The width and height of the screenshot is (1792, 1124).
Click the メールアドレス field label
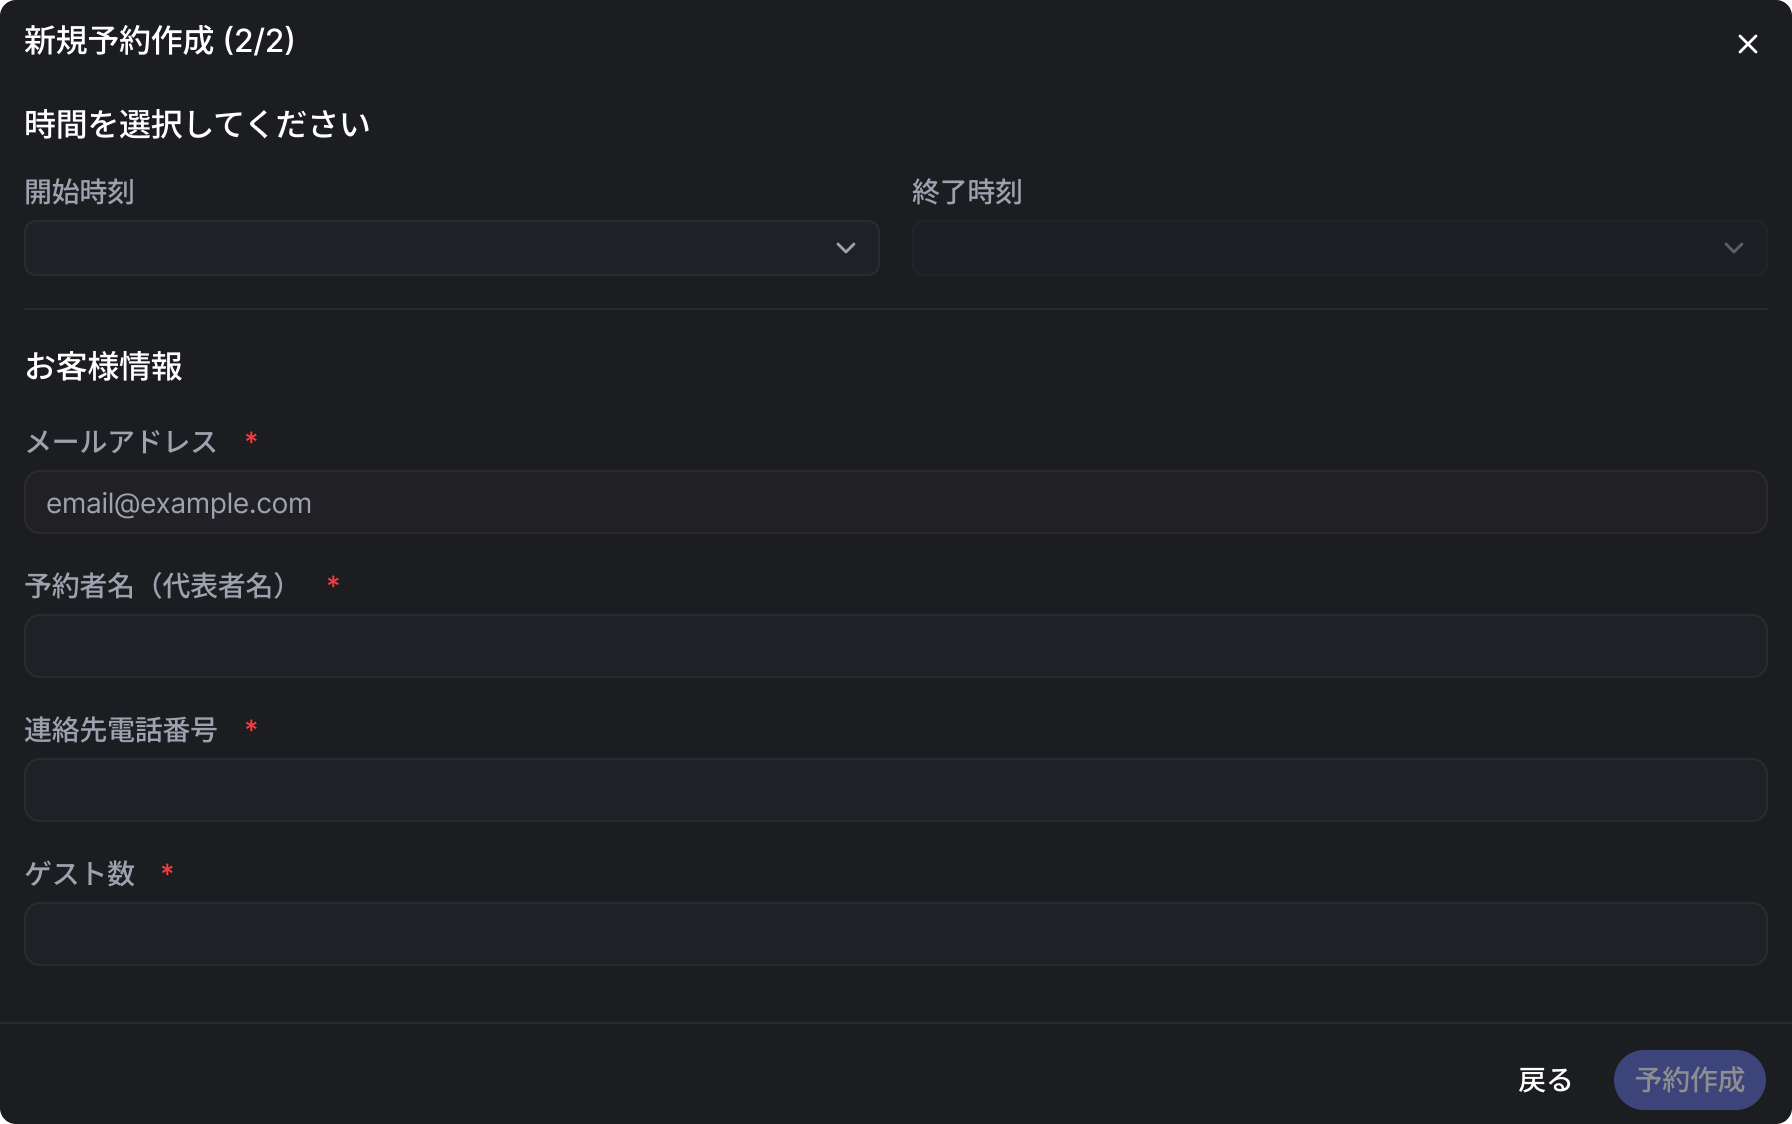[121, 442]
